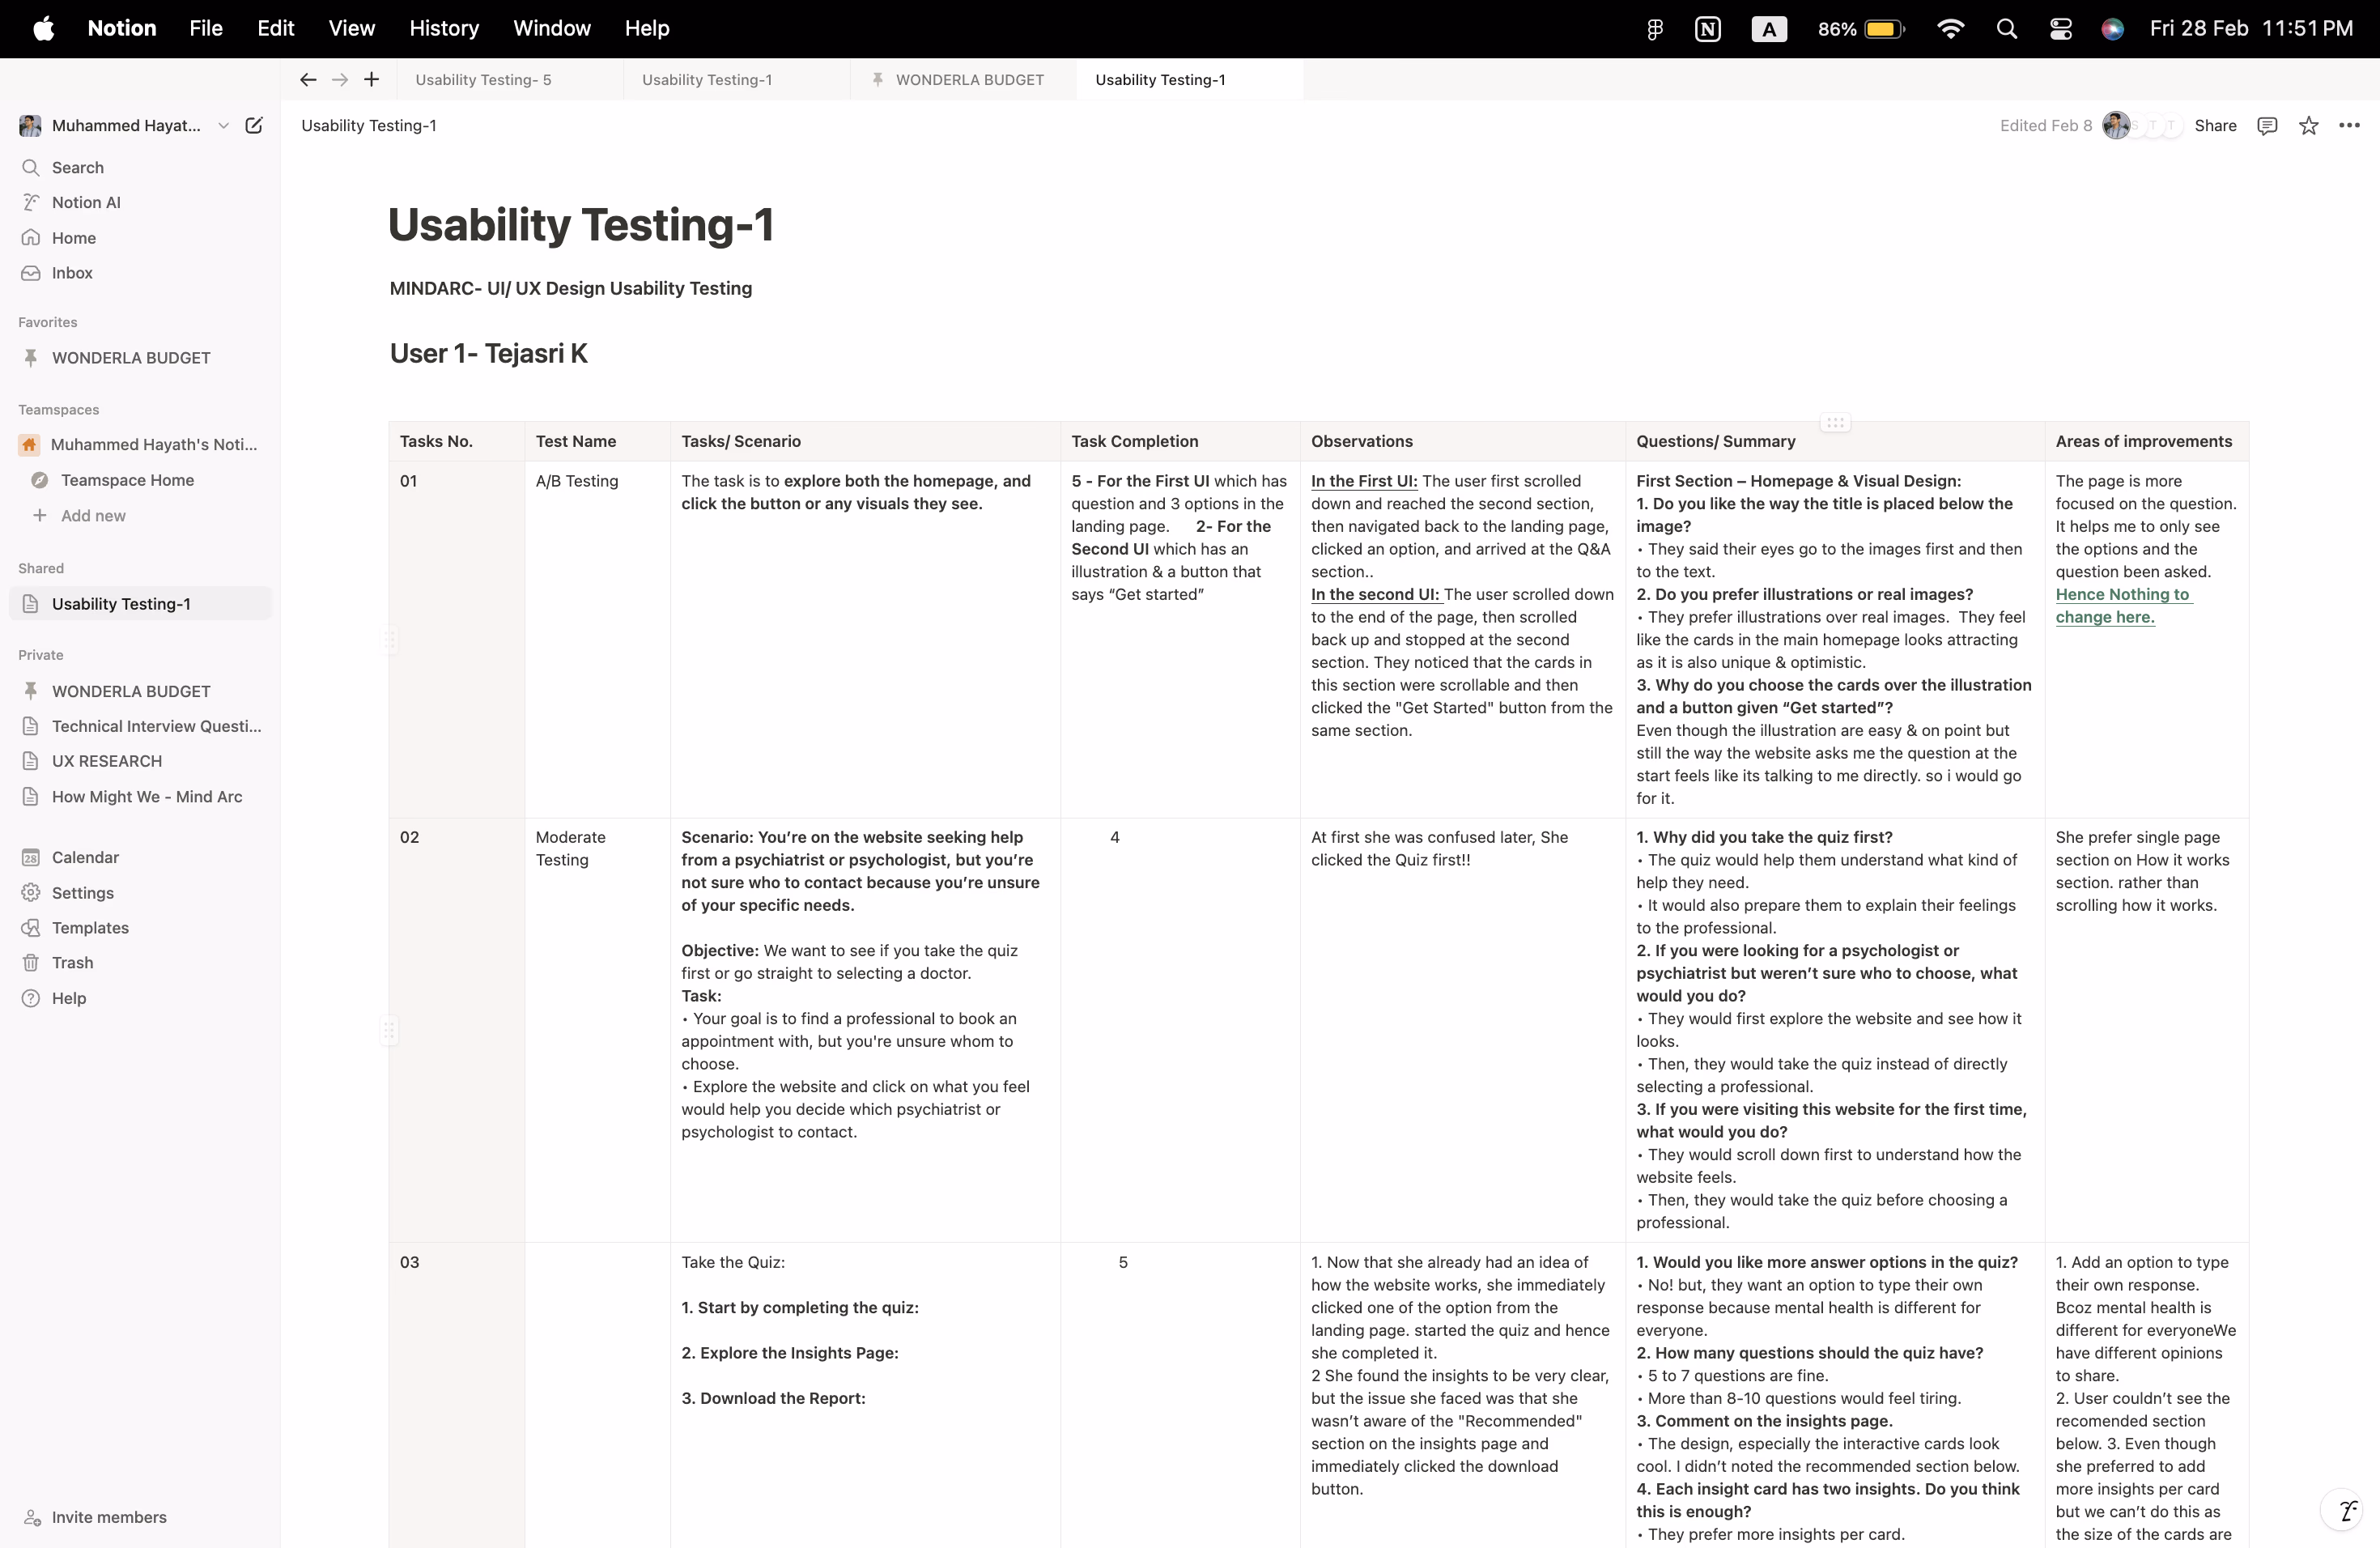Open the Help menu in menu bar
The image size is (2380, 1548).
coord(647,29)
